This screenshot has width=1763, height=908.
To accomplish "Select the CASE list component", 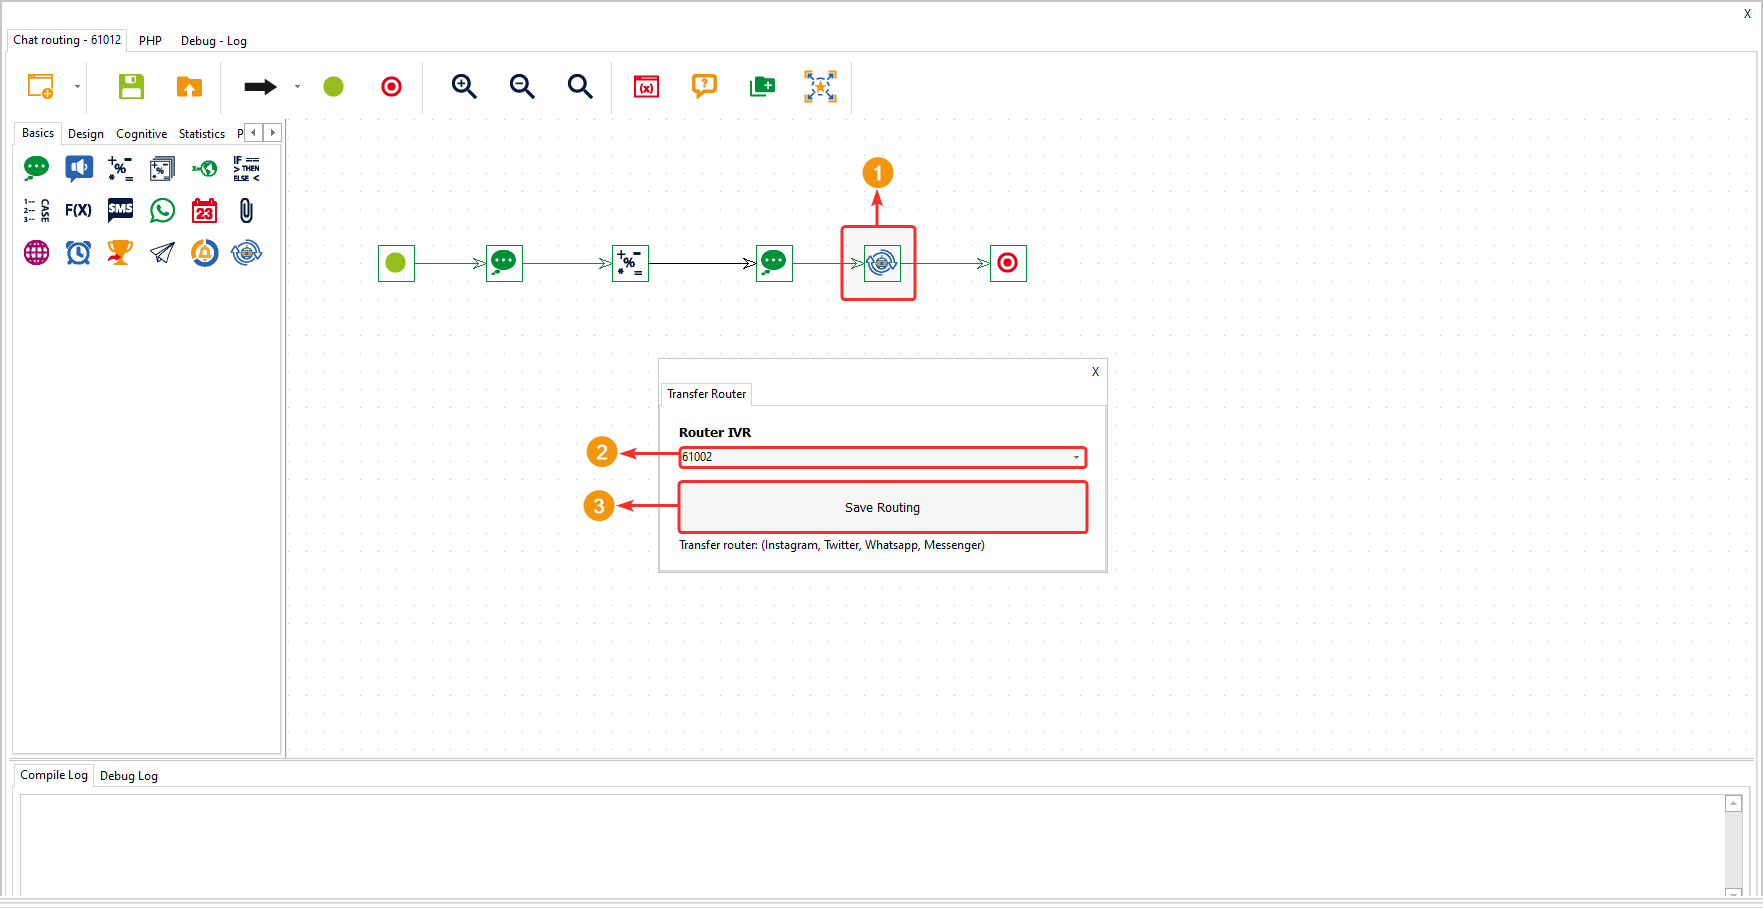I will [x=37, y=210].
